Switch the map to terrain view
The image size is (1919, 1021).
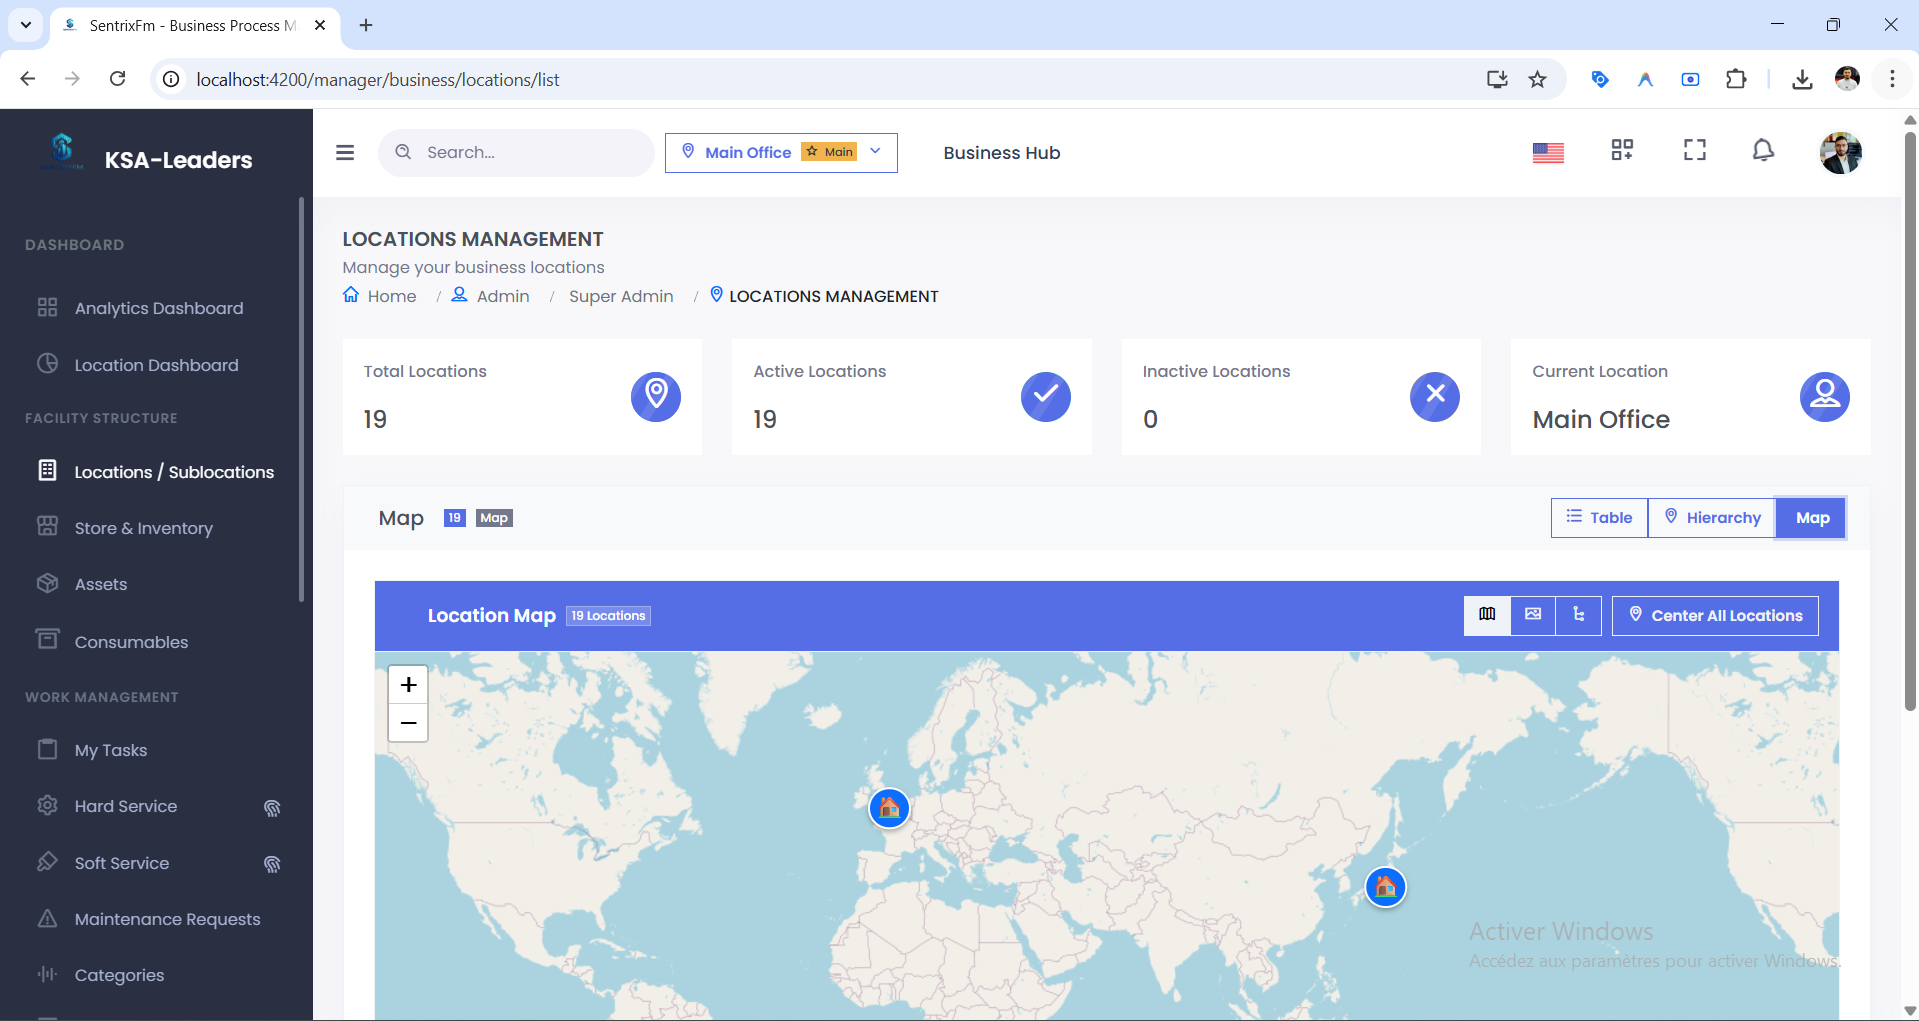1578,615
